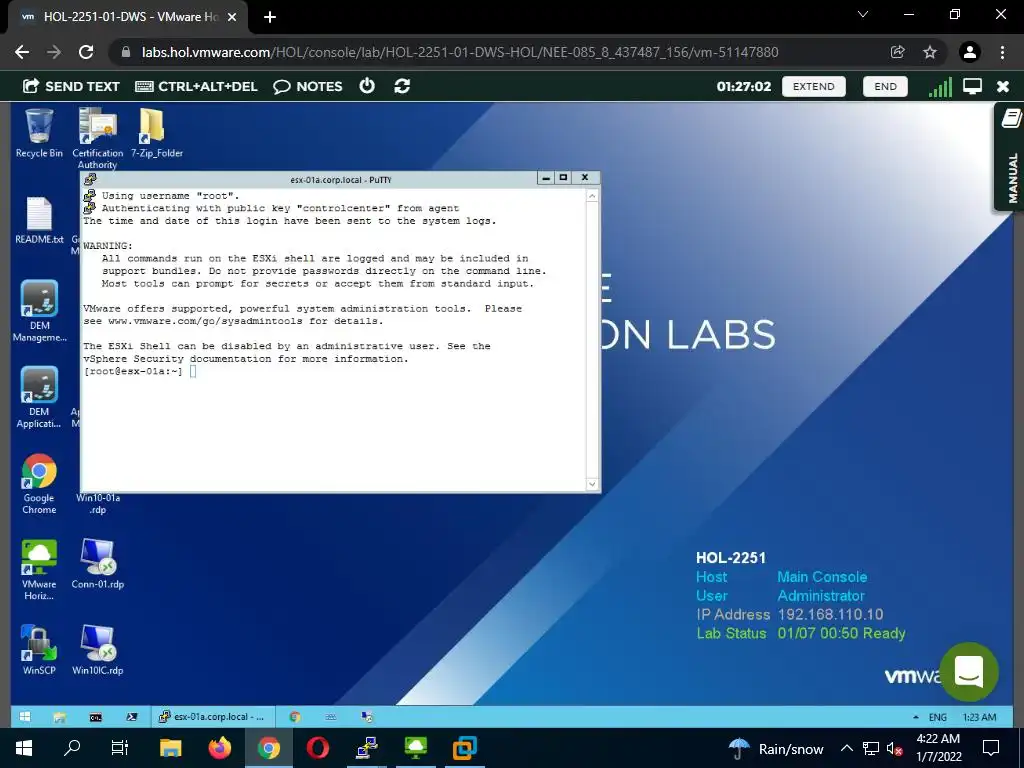Click the PuTTY system menu icon
This screenshot has height=768, width=1024.
[90, 179]
